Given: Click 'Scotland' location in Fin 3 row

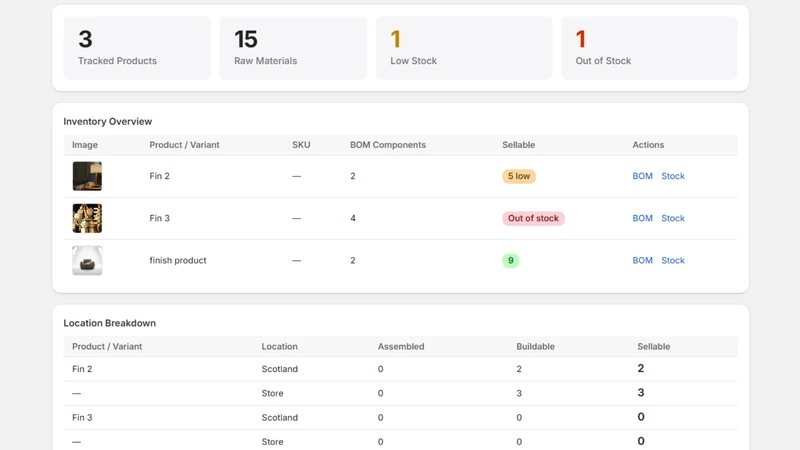Looking at the screenshot, I should [x=280, y=417].
